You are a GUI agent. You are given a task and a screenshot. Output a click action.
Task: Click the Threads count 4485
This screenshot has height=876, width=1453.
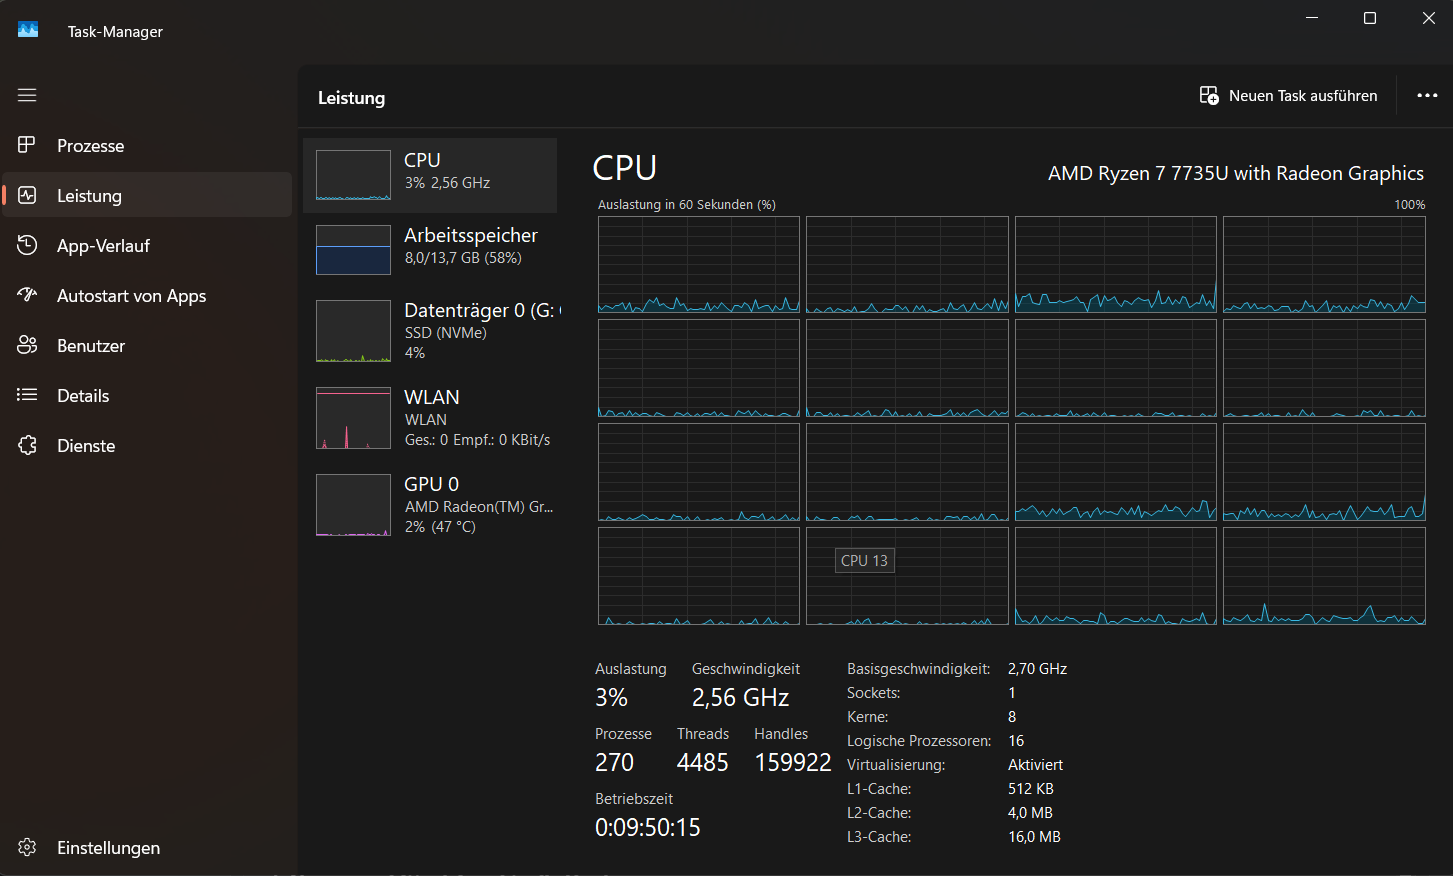point(703,763)
